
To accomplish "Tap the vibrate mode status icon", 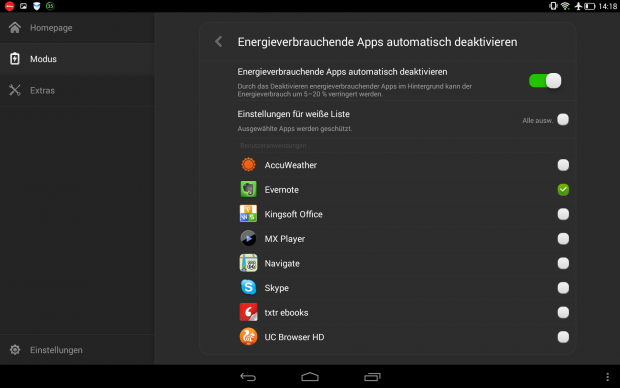I will [553, 6].
